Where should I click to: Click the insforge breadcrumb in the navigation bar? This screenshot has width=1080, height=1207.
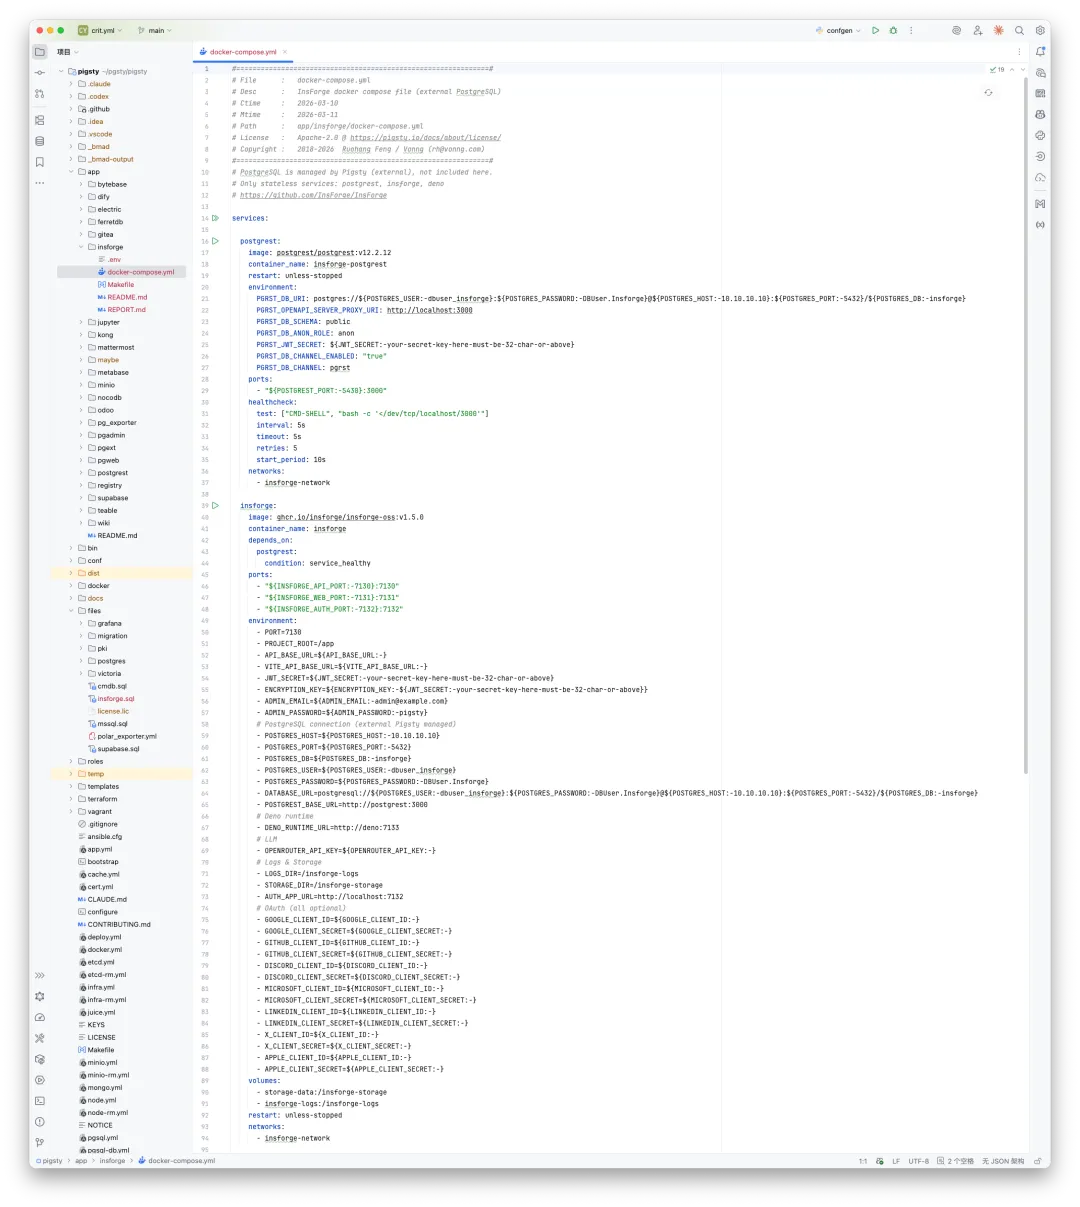tap(112, 1161)
